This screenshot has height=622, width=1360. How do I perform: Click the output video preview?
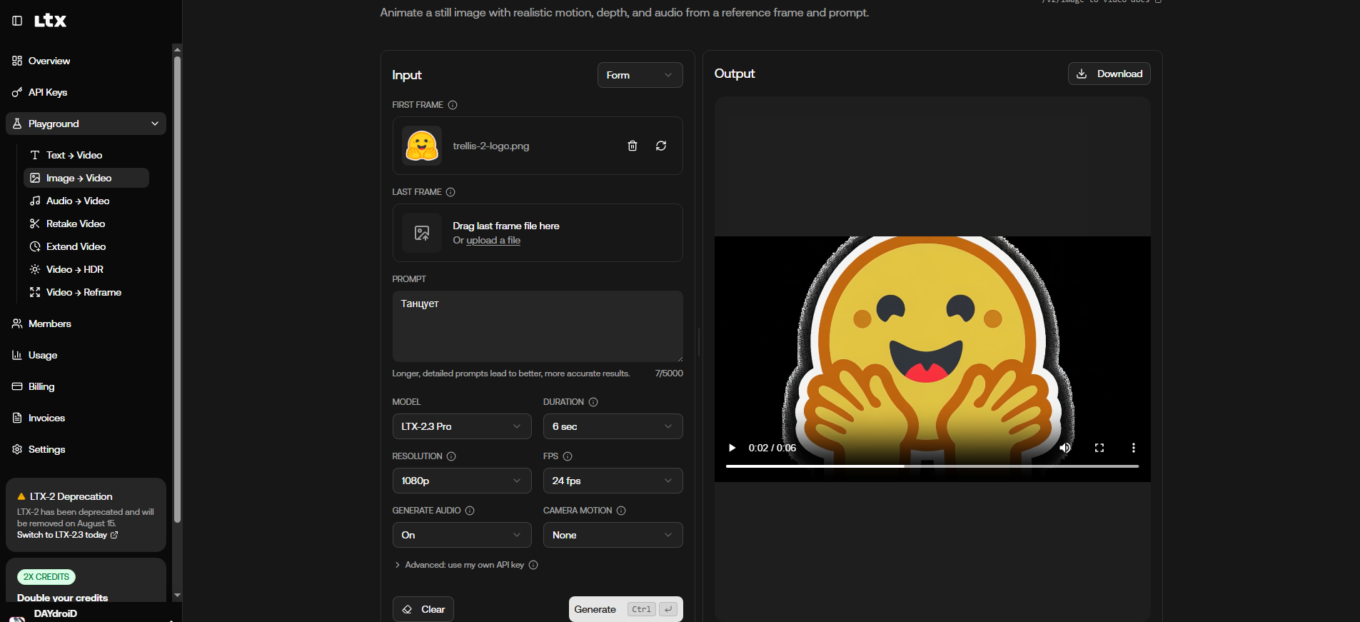(x=932, y=358)
